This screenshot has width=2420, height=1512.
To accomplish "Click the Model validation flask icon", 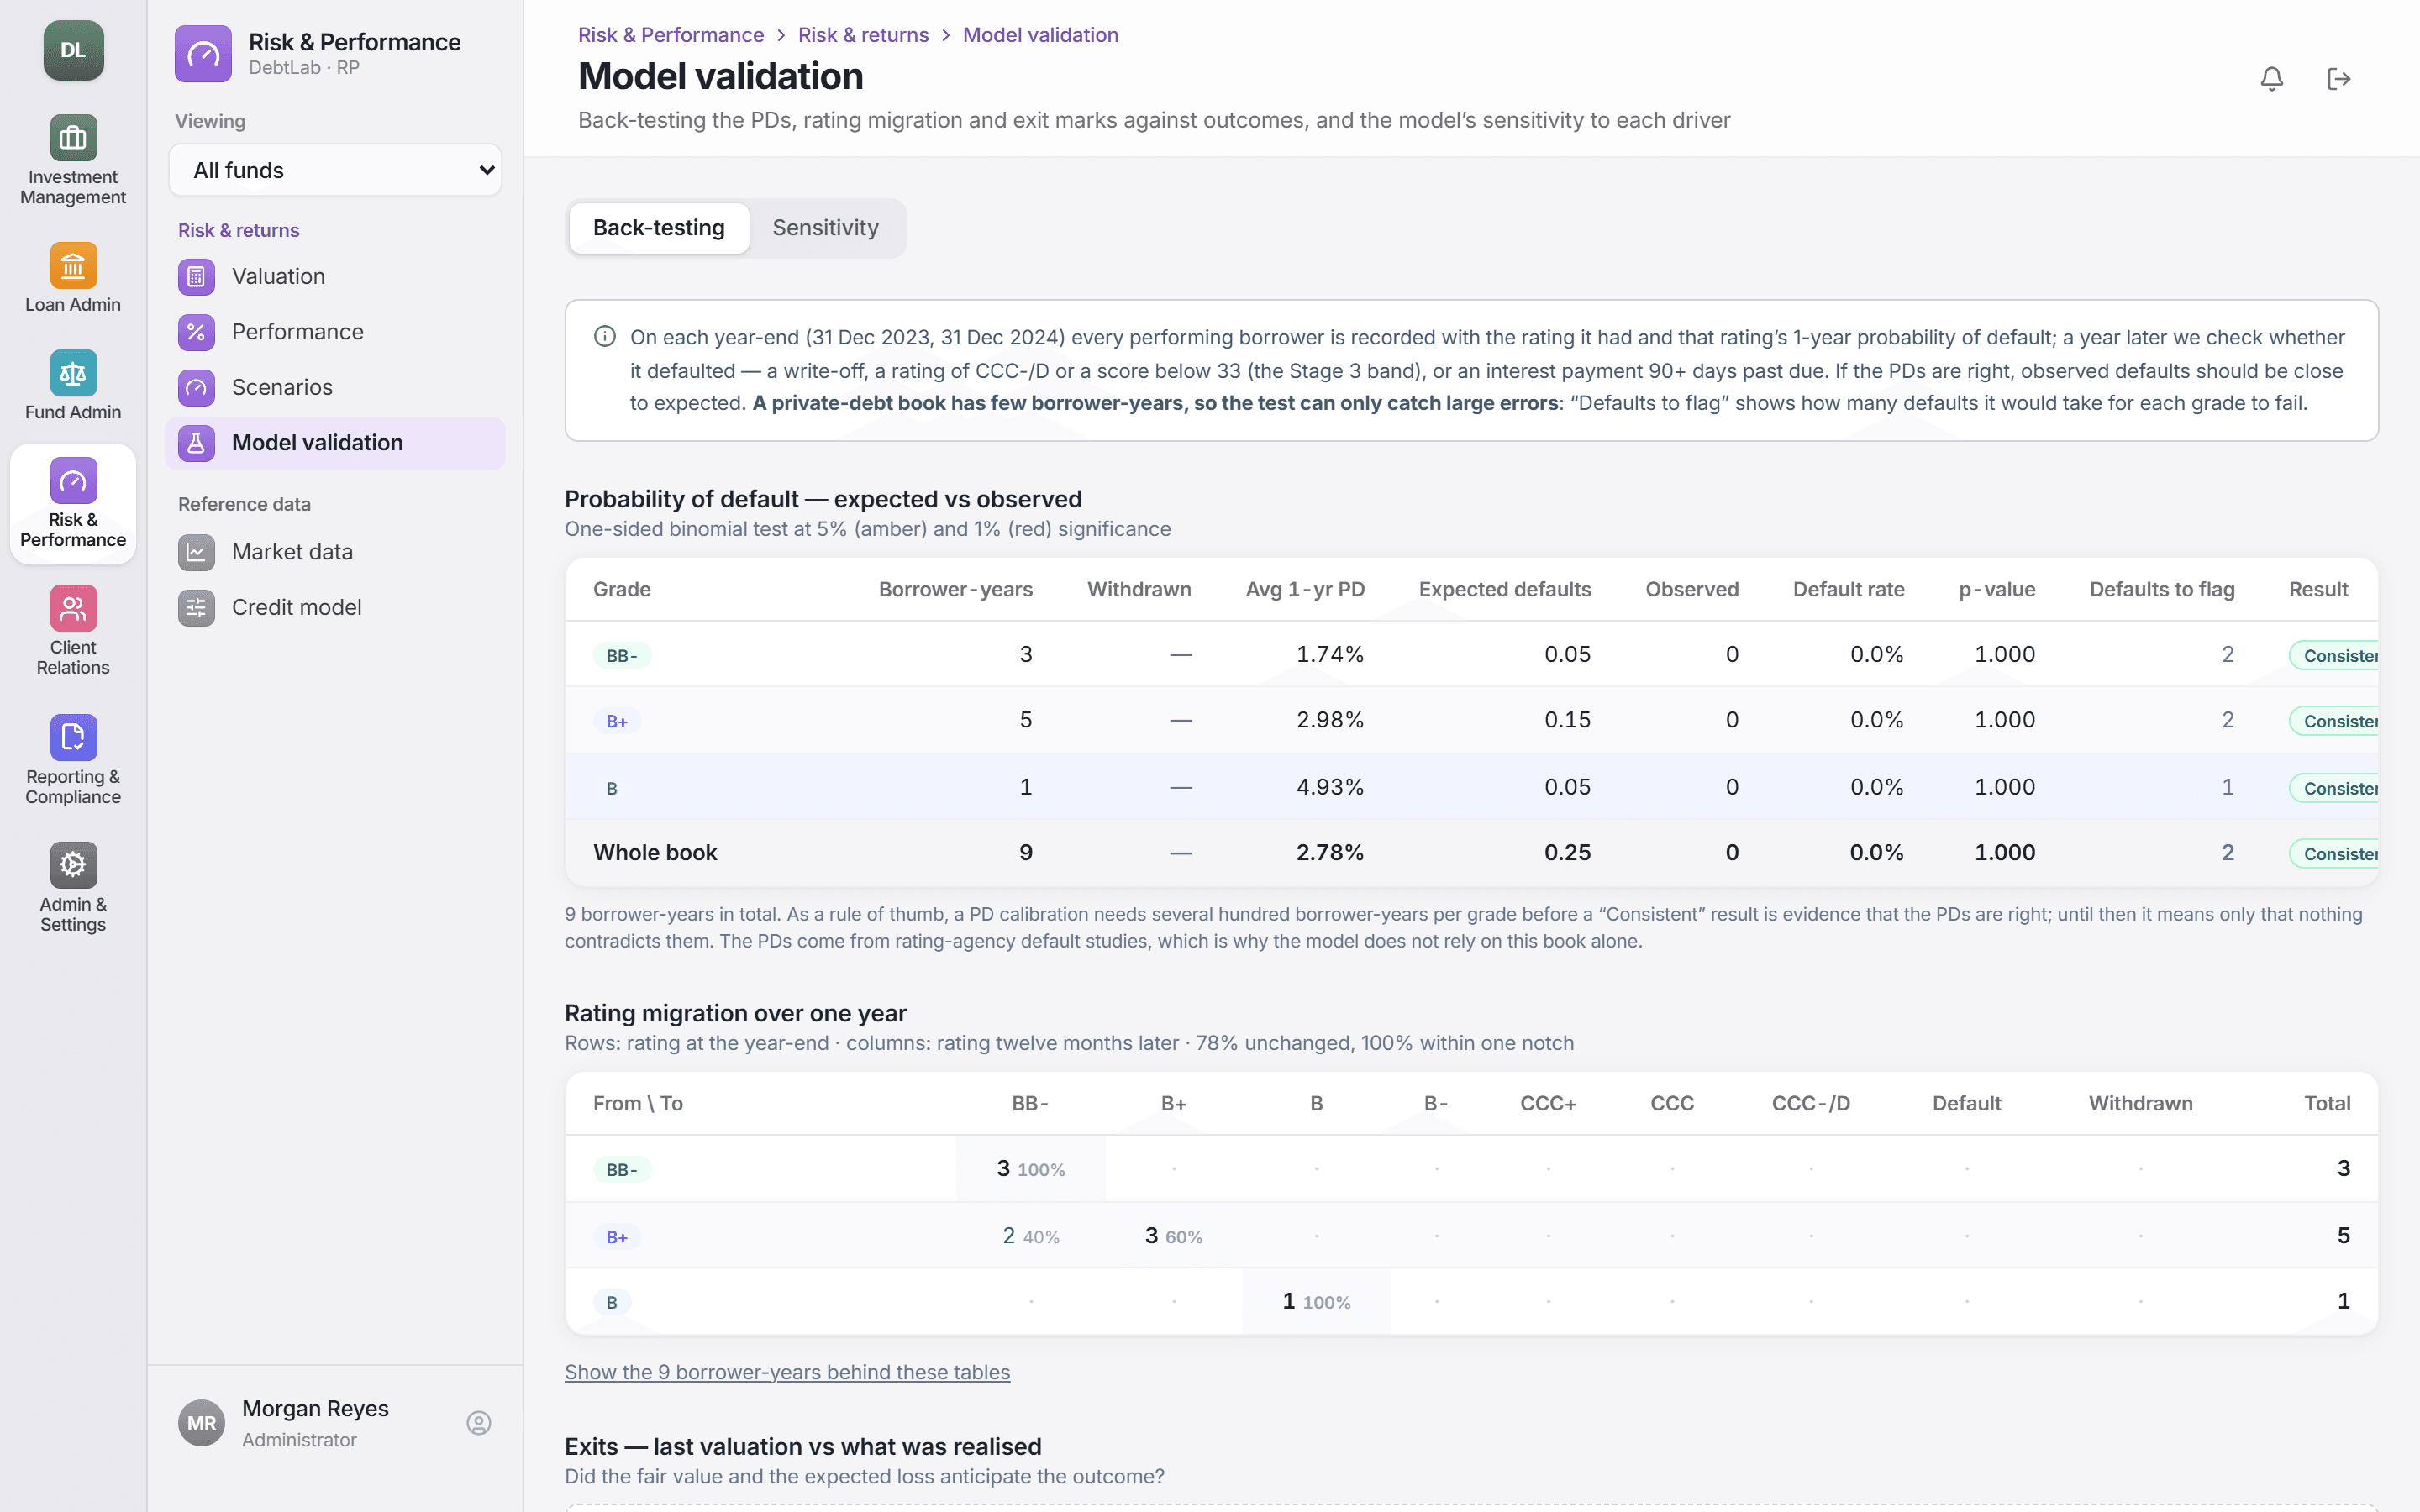I will click(x=196, y=443).
